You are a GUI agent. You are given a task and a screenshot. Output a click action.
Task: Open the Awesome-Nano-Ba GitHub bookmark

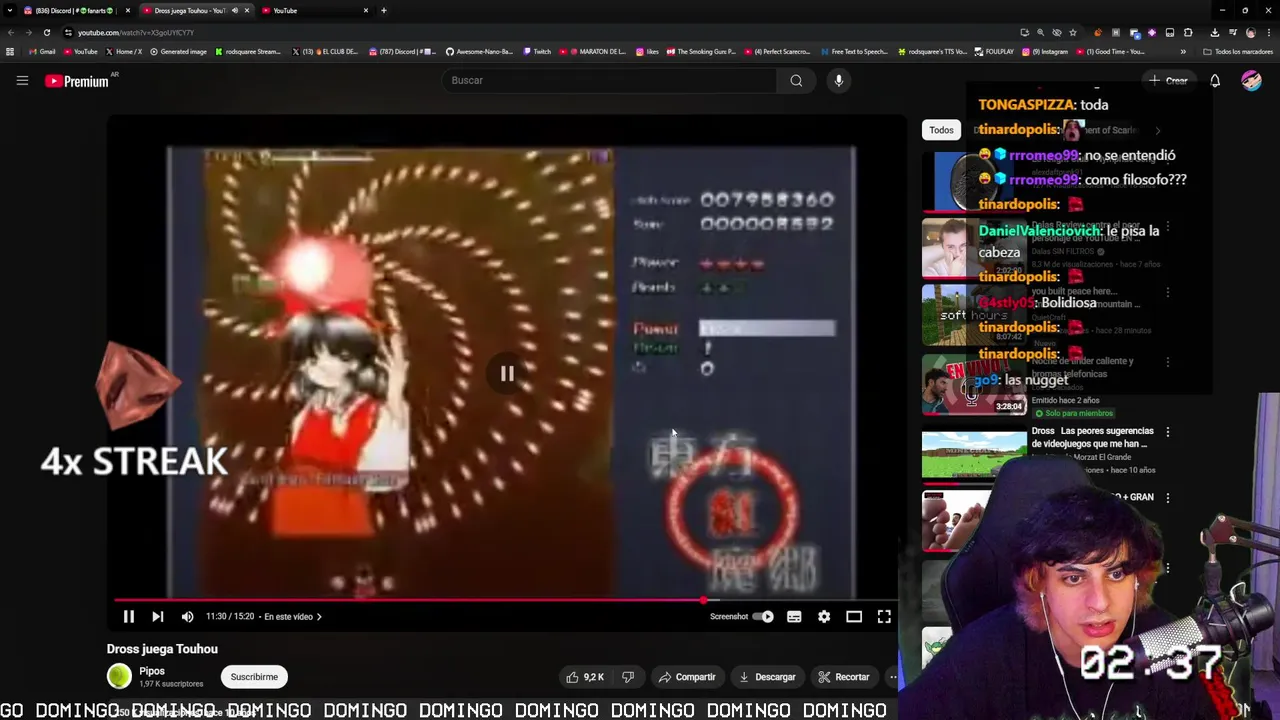(x=479, y=52)
